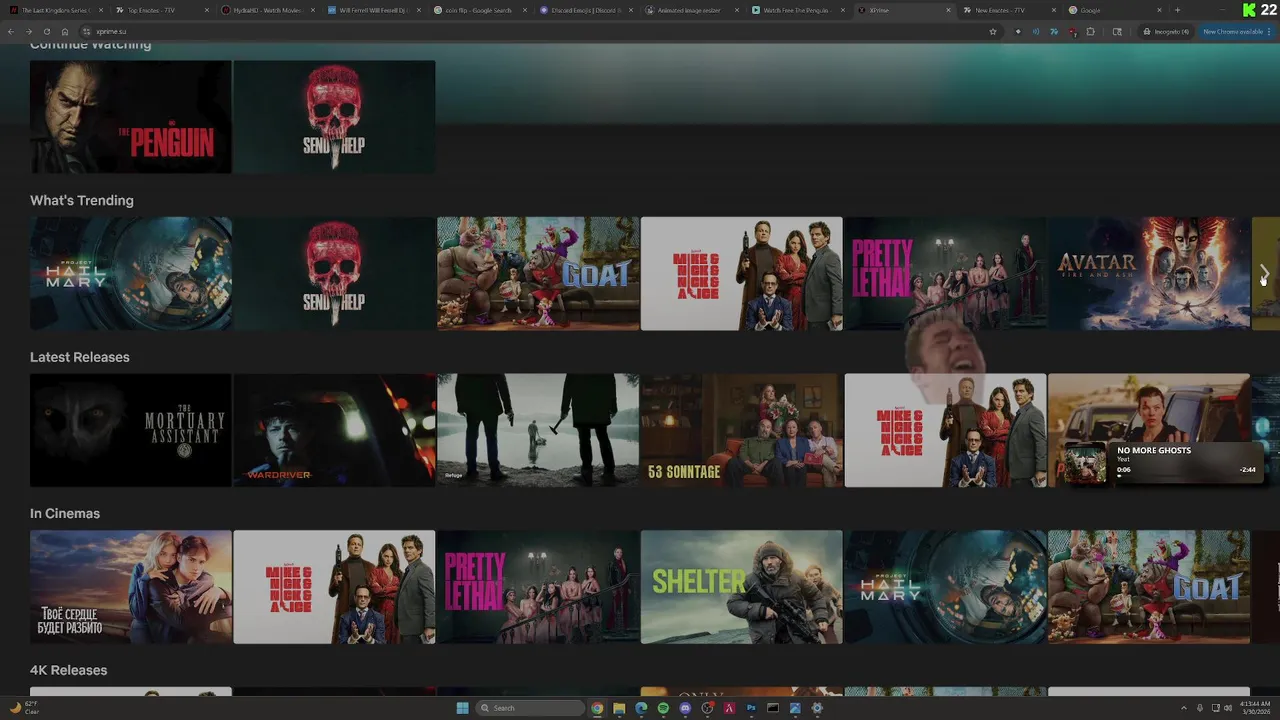
Task: Open Settings gear on taskbar
Action: (817, 708)
